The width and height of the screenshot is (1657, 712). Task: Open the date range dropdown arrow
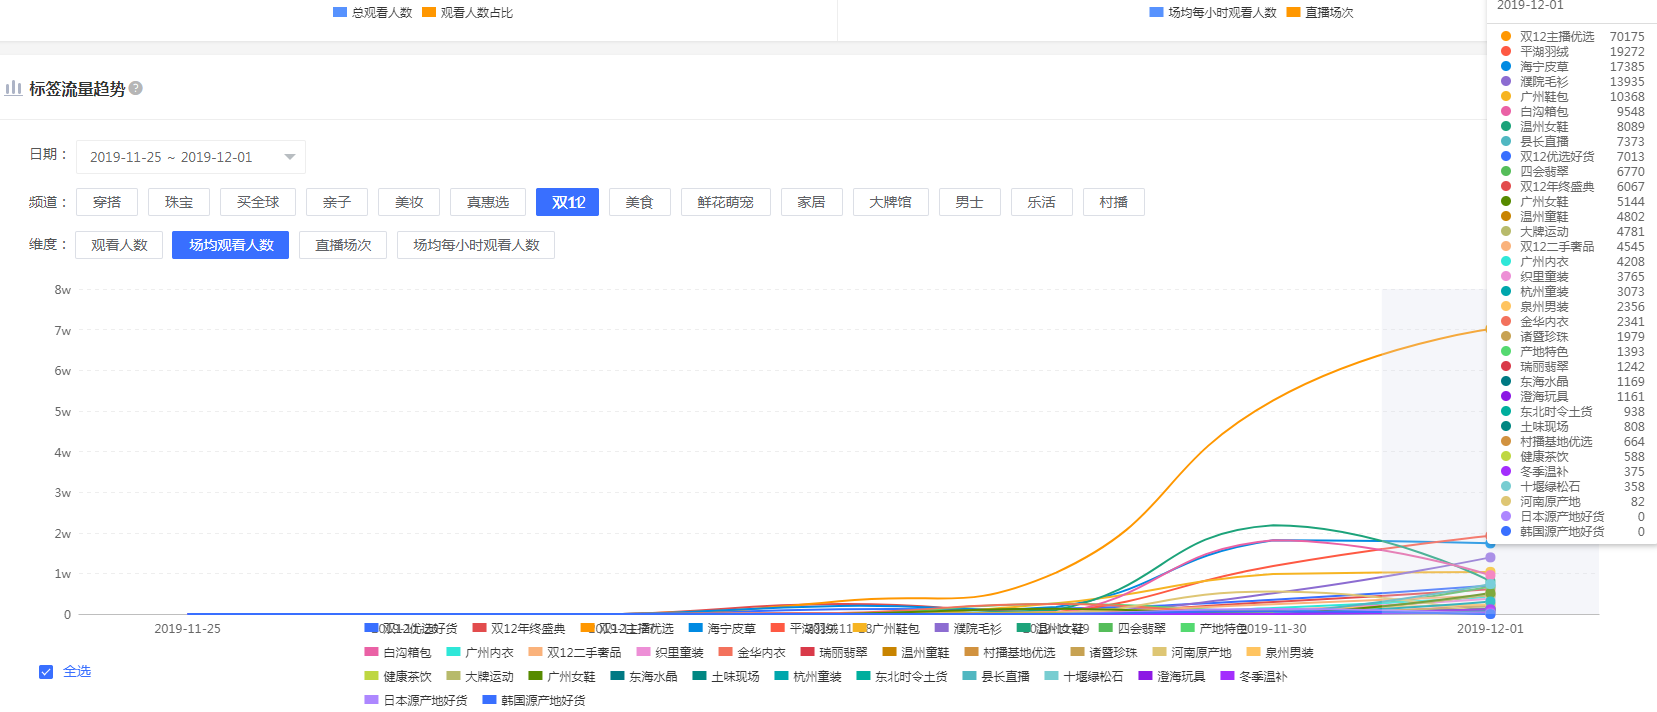click(x=290, y=157)
